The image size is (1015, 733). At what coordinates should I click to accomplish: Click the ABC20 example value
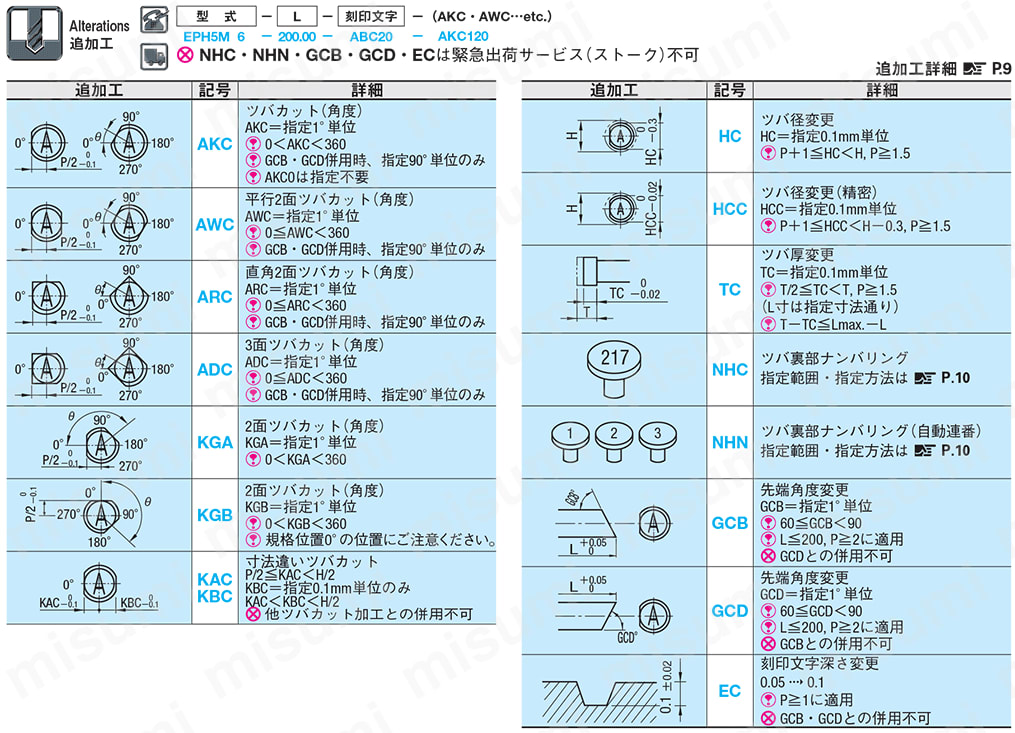[x=371, y=37]
